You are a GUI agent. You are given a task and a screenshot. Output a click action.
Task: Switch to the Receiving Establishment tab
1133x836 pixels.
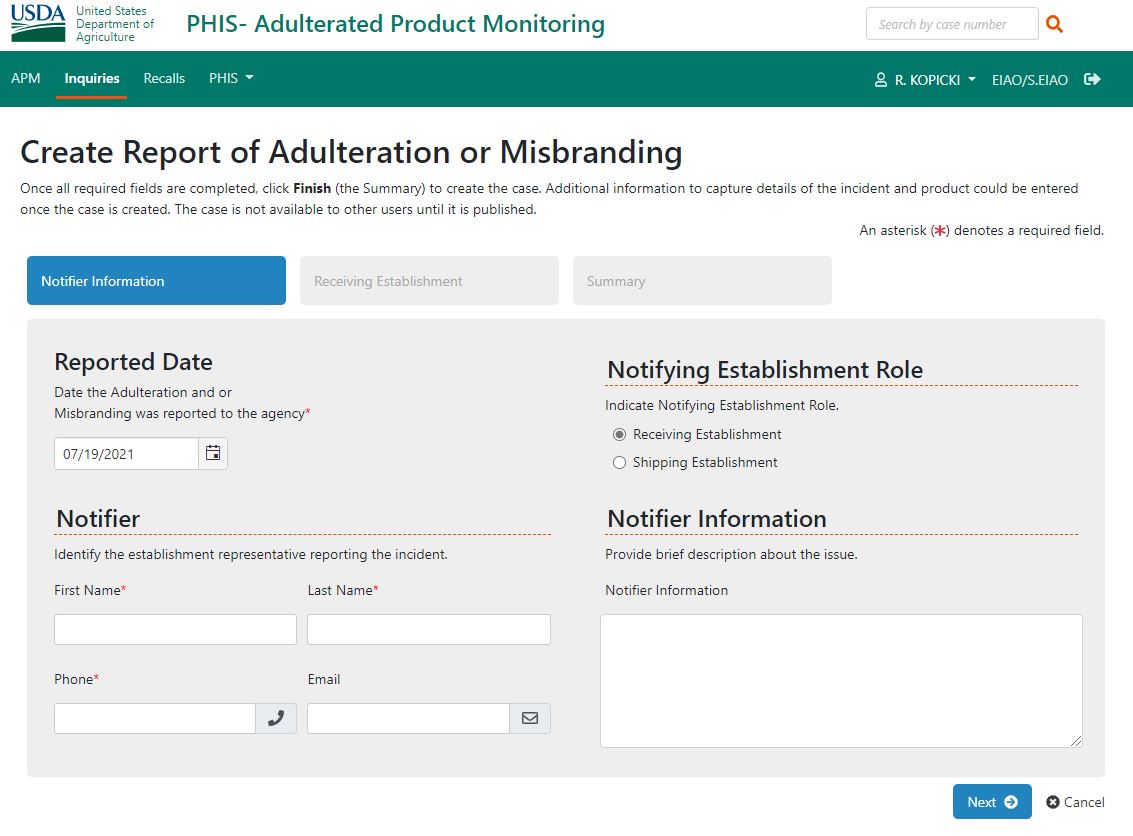(429, 281)
